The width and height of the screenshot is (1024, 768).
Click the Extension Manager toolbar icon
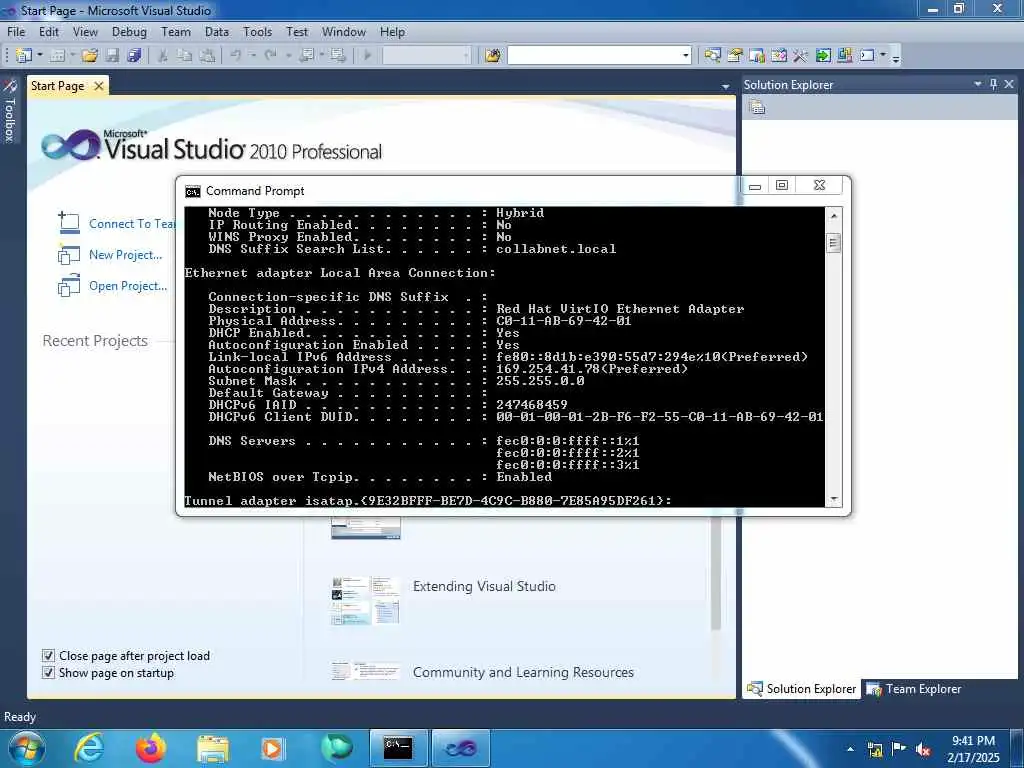click(844, 56)
